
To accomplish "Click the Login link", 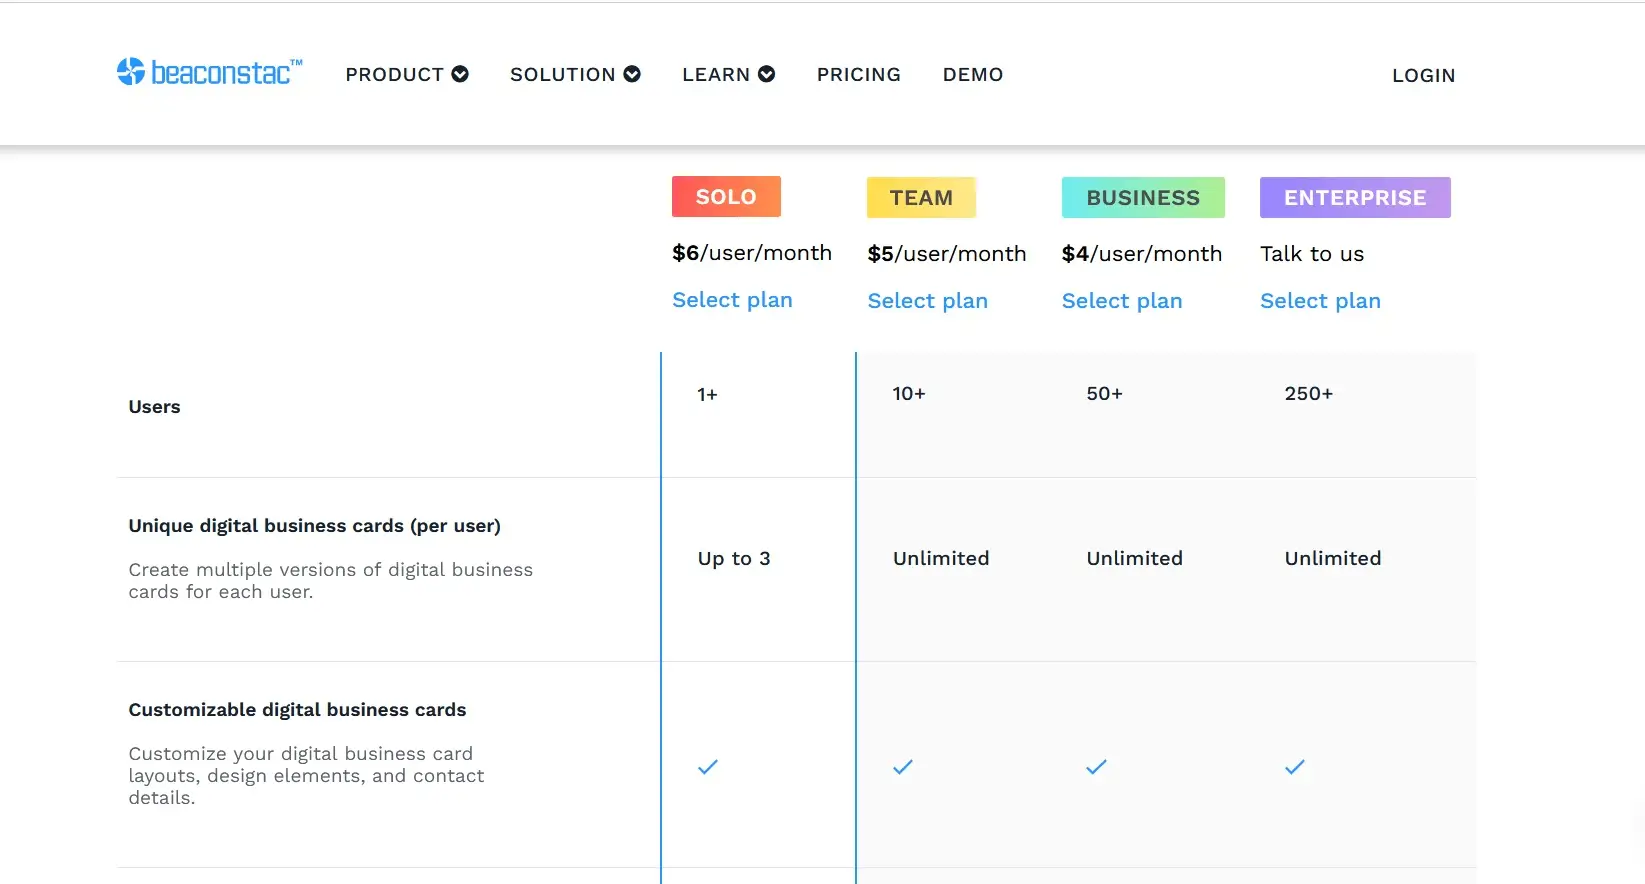I will (x=1423, y=76).
